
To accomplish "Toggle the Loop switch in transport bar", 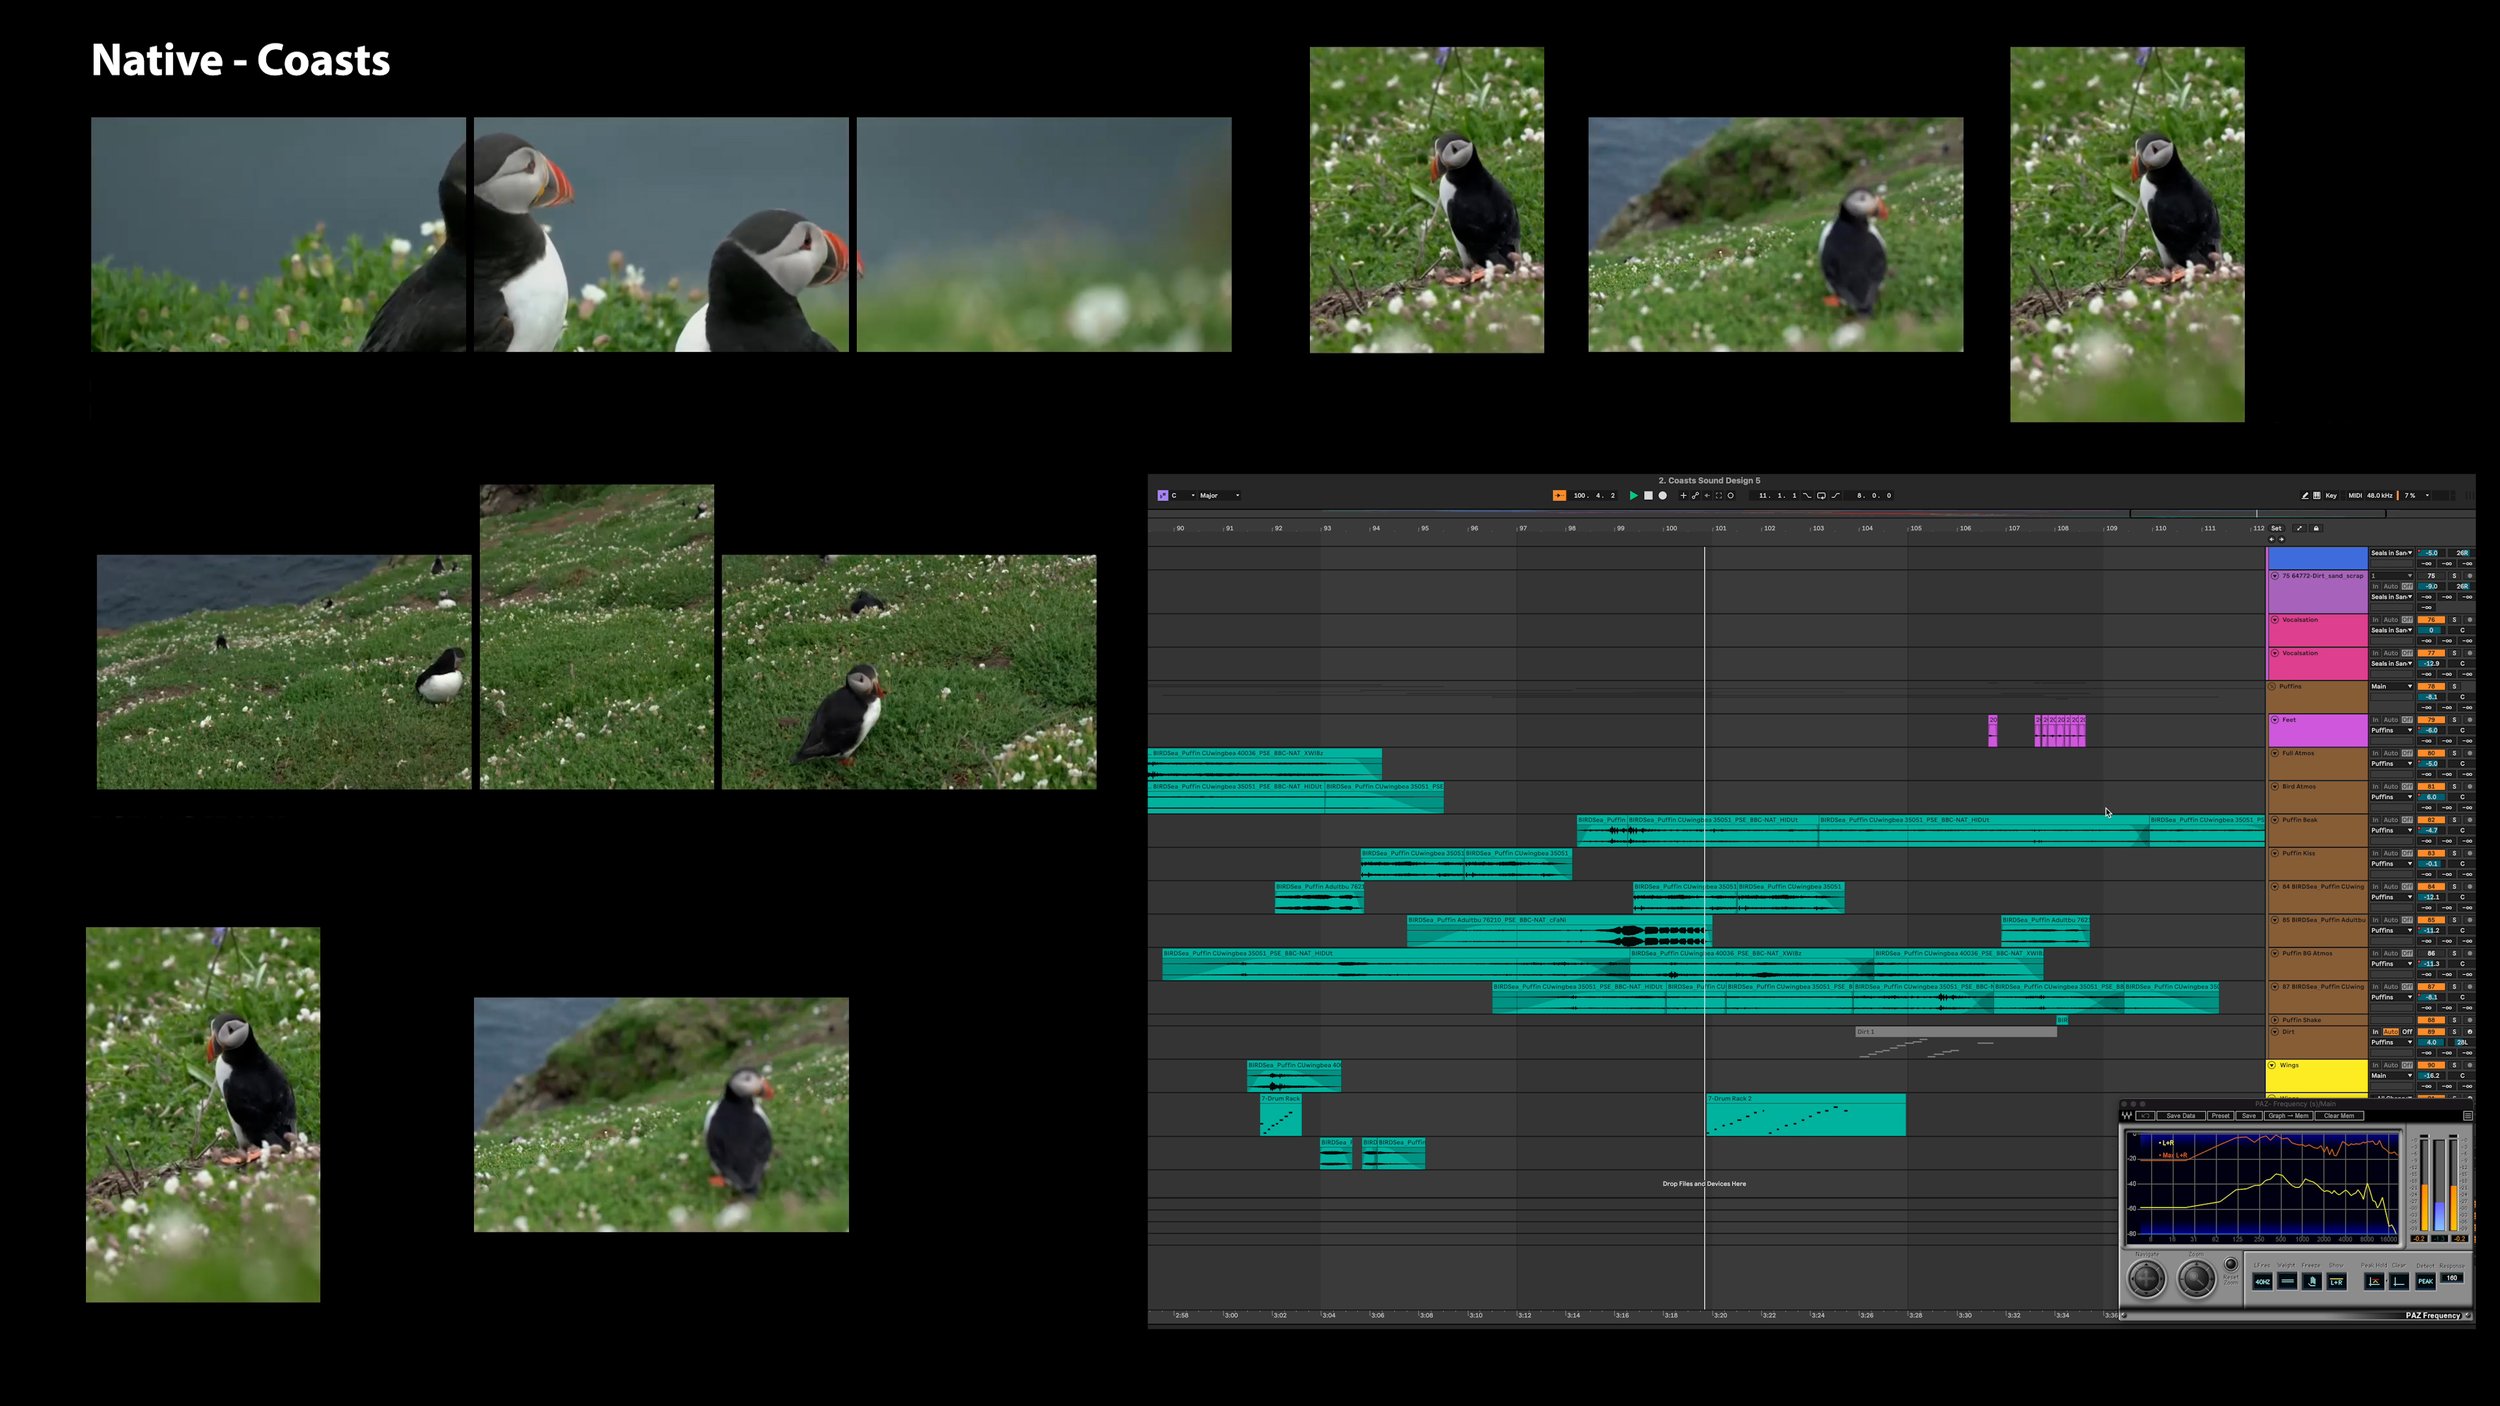I will point(1821,495).
